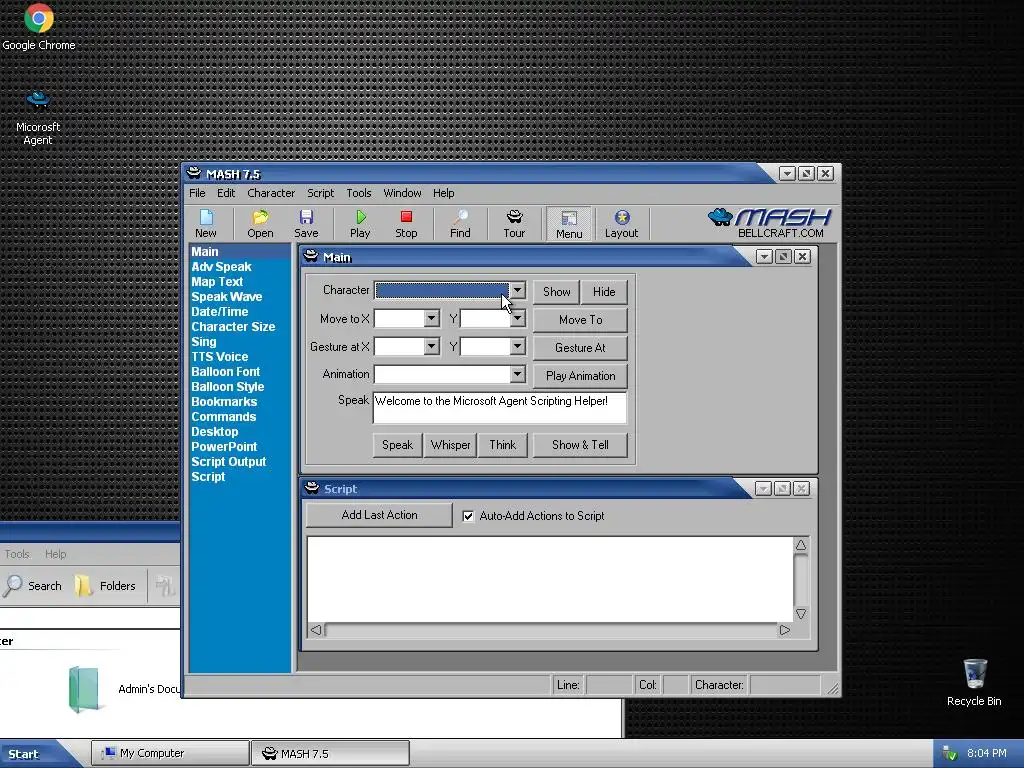
Task: Open the Window menu
Action: 402,193
